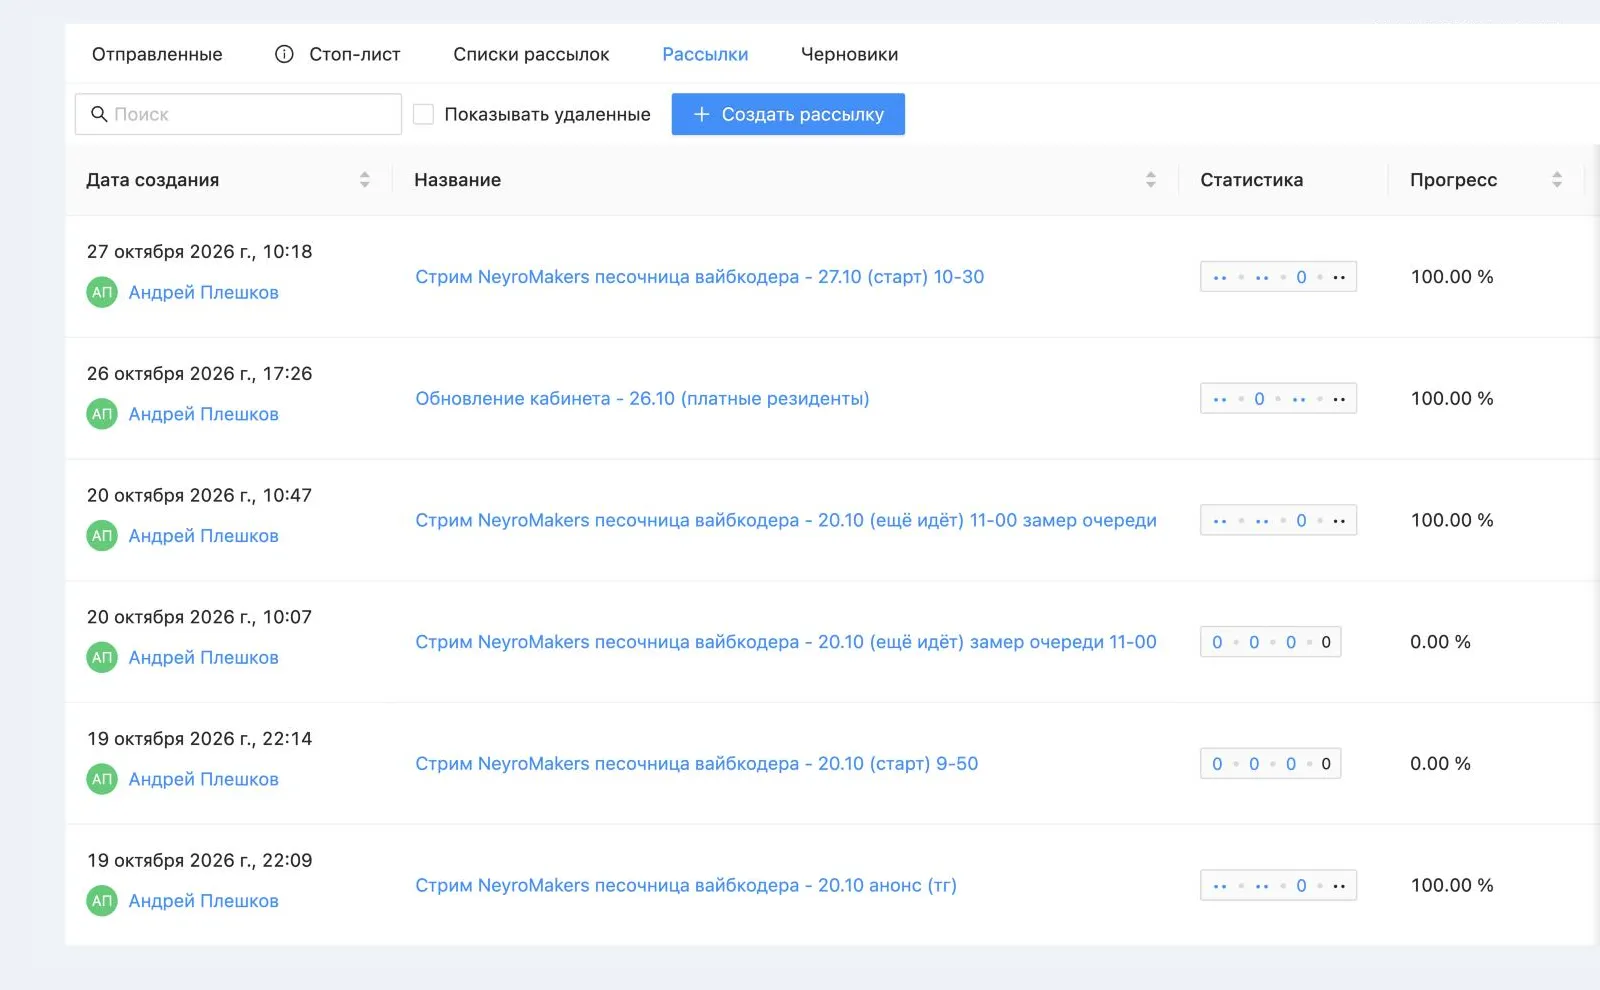
Task: Sort by Дата создания column arrows
Action: point(365,180)
